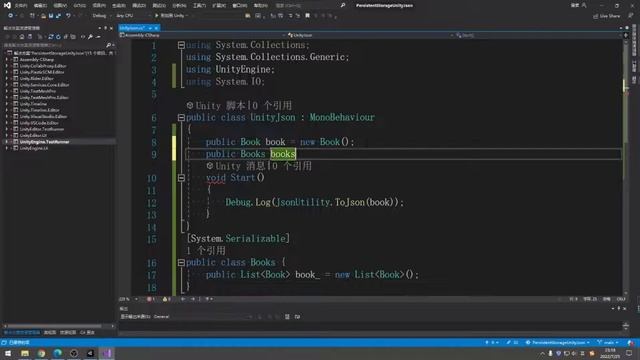Viewport: 640px width, 360px height.
Task: Click the Save file toolbar icon
Action: coord(51,16)
